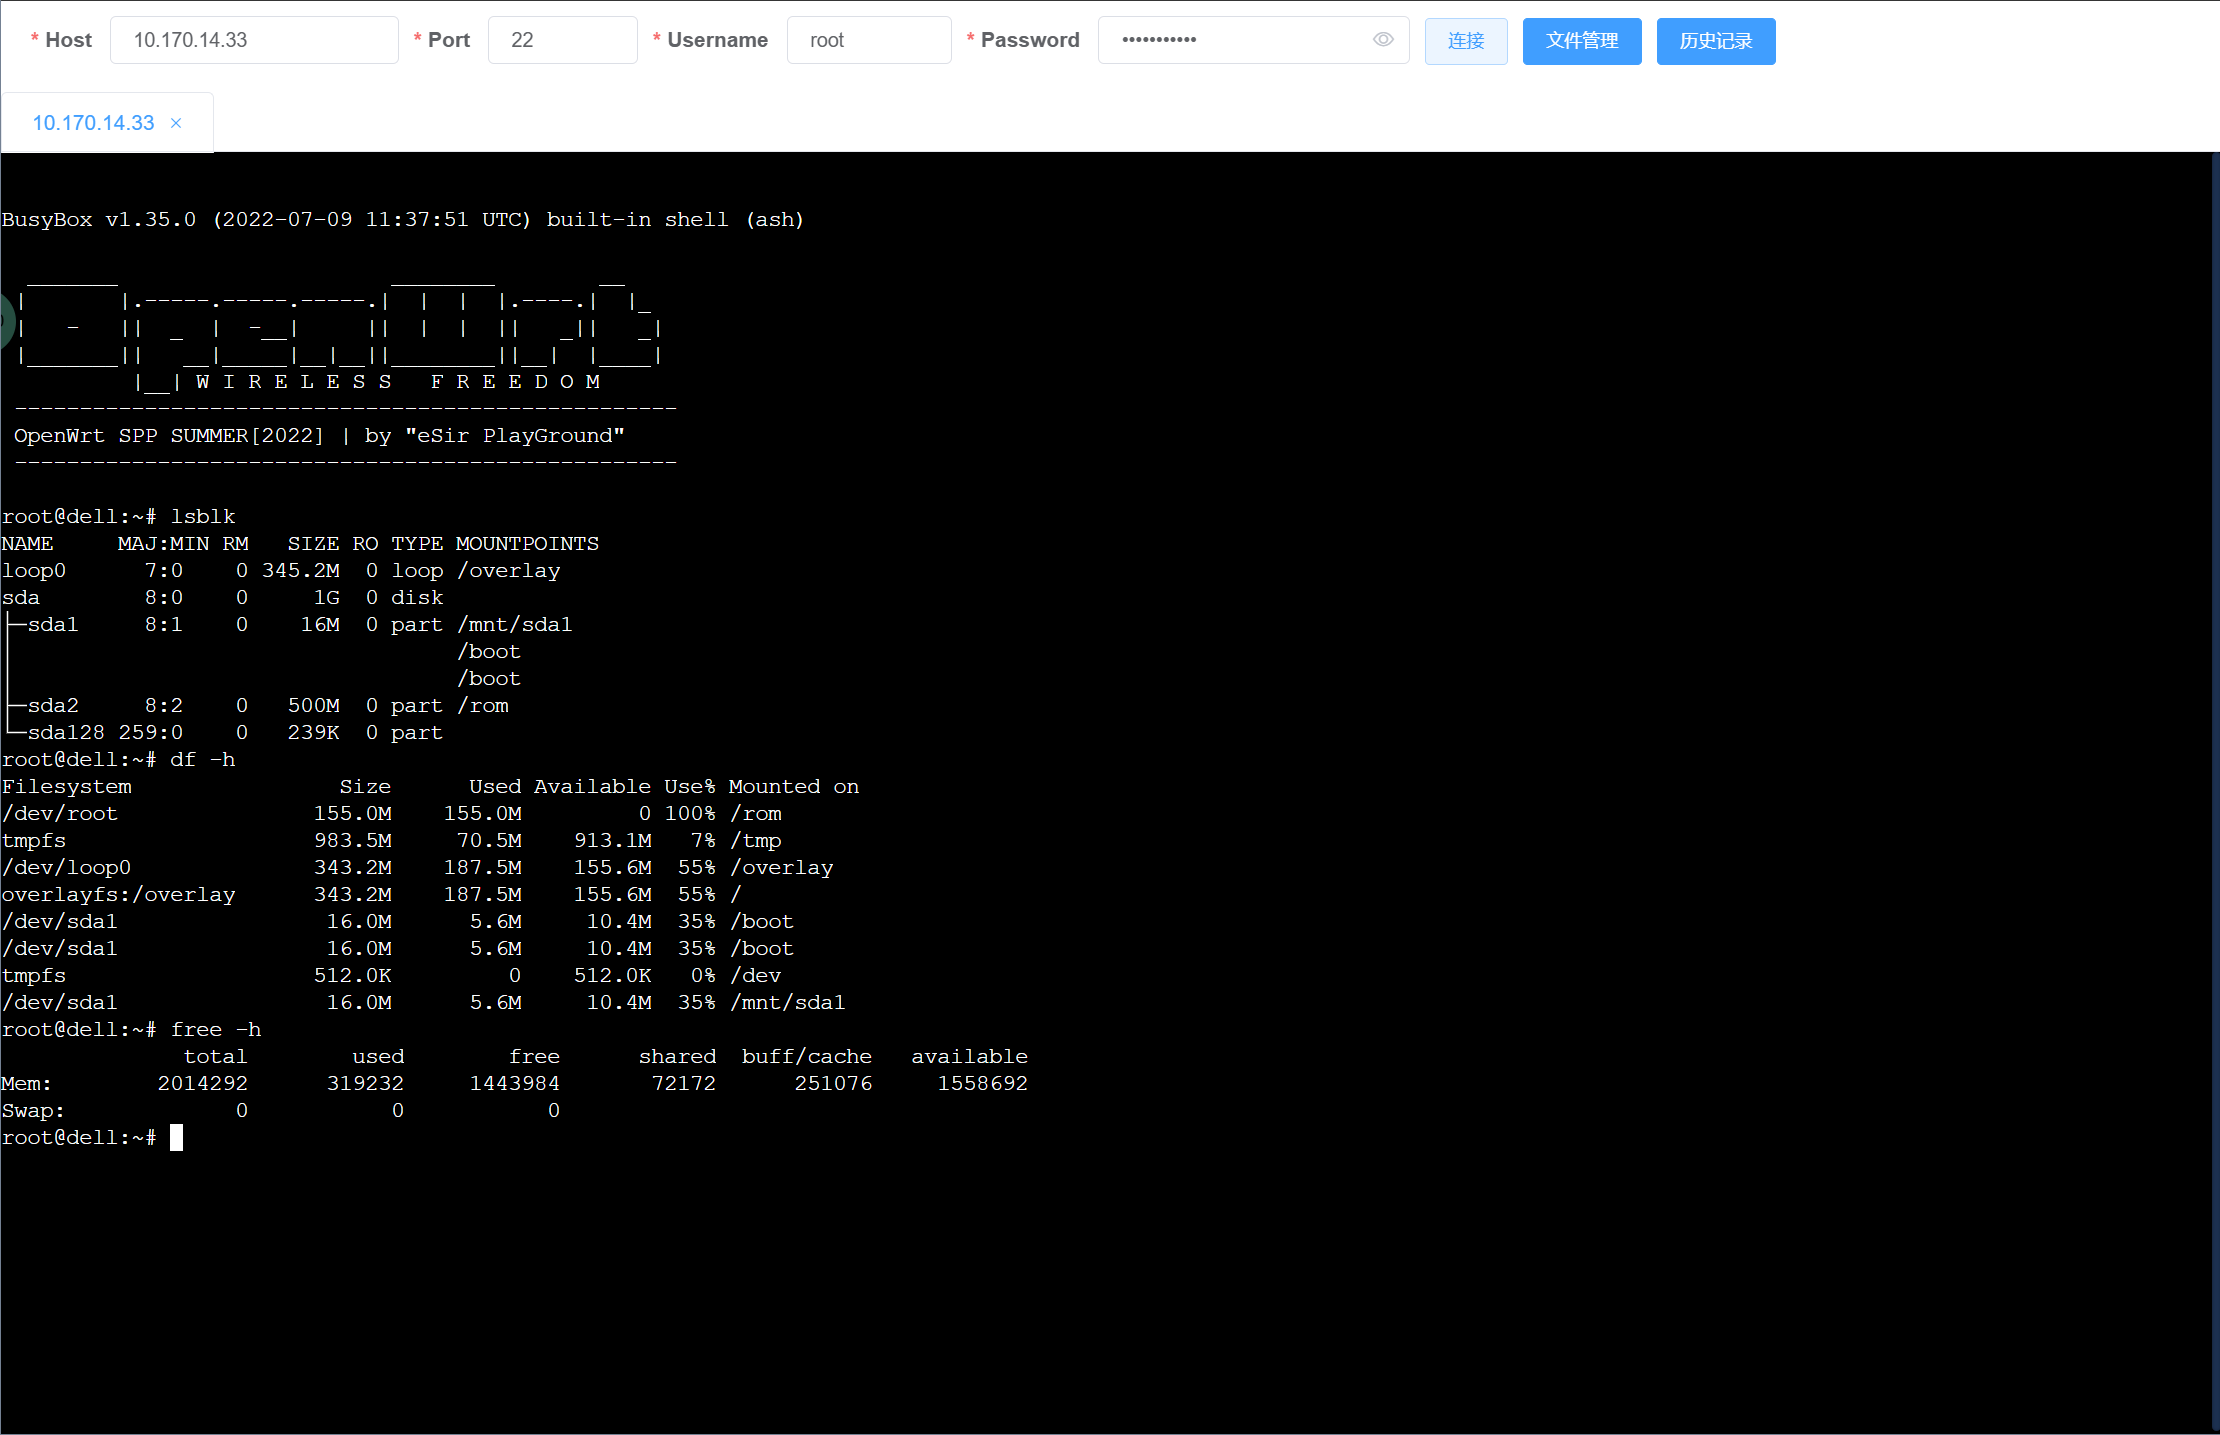The height and width of the screenshot is (1435, 2220).
Task: Select the 10.170.14.33 terminal tab
Action: coord(93,123)
